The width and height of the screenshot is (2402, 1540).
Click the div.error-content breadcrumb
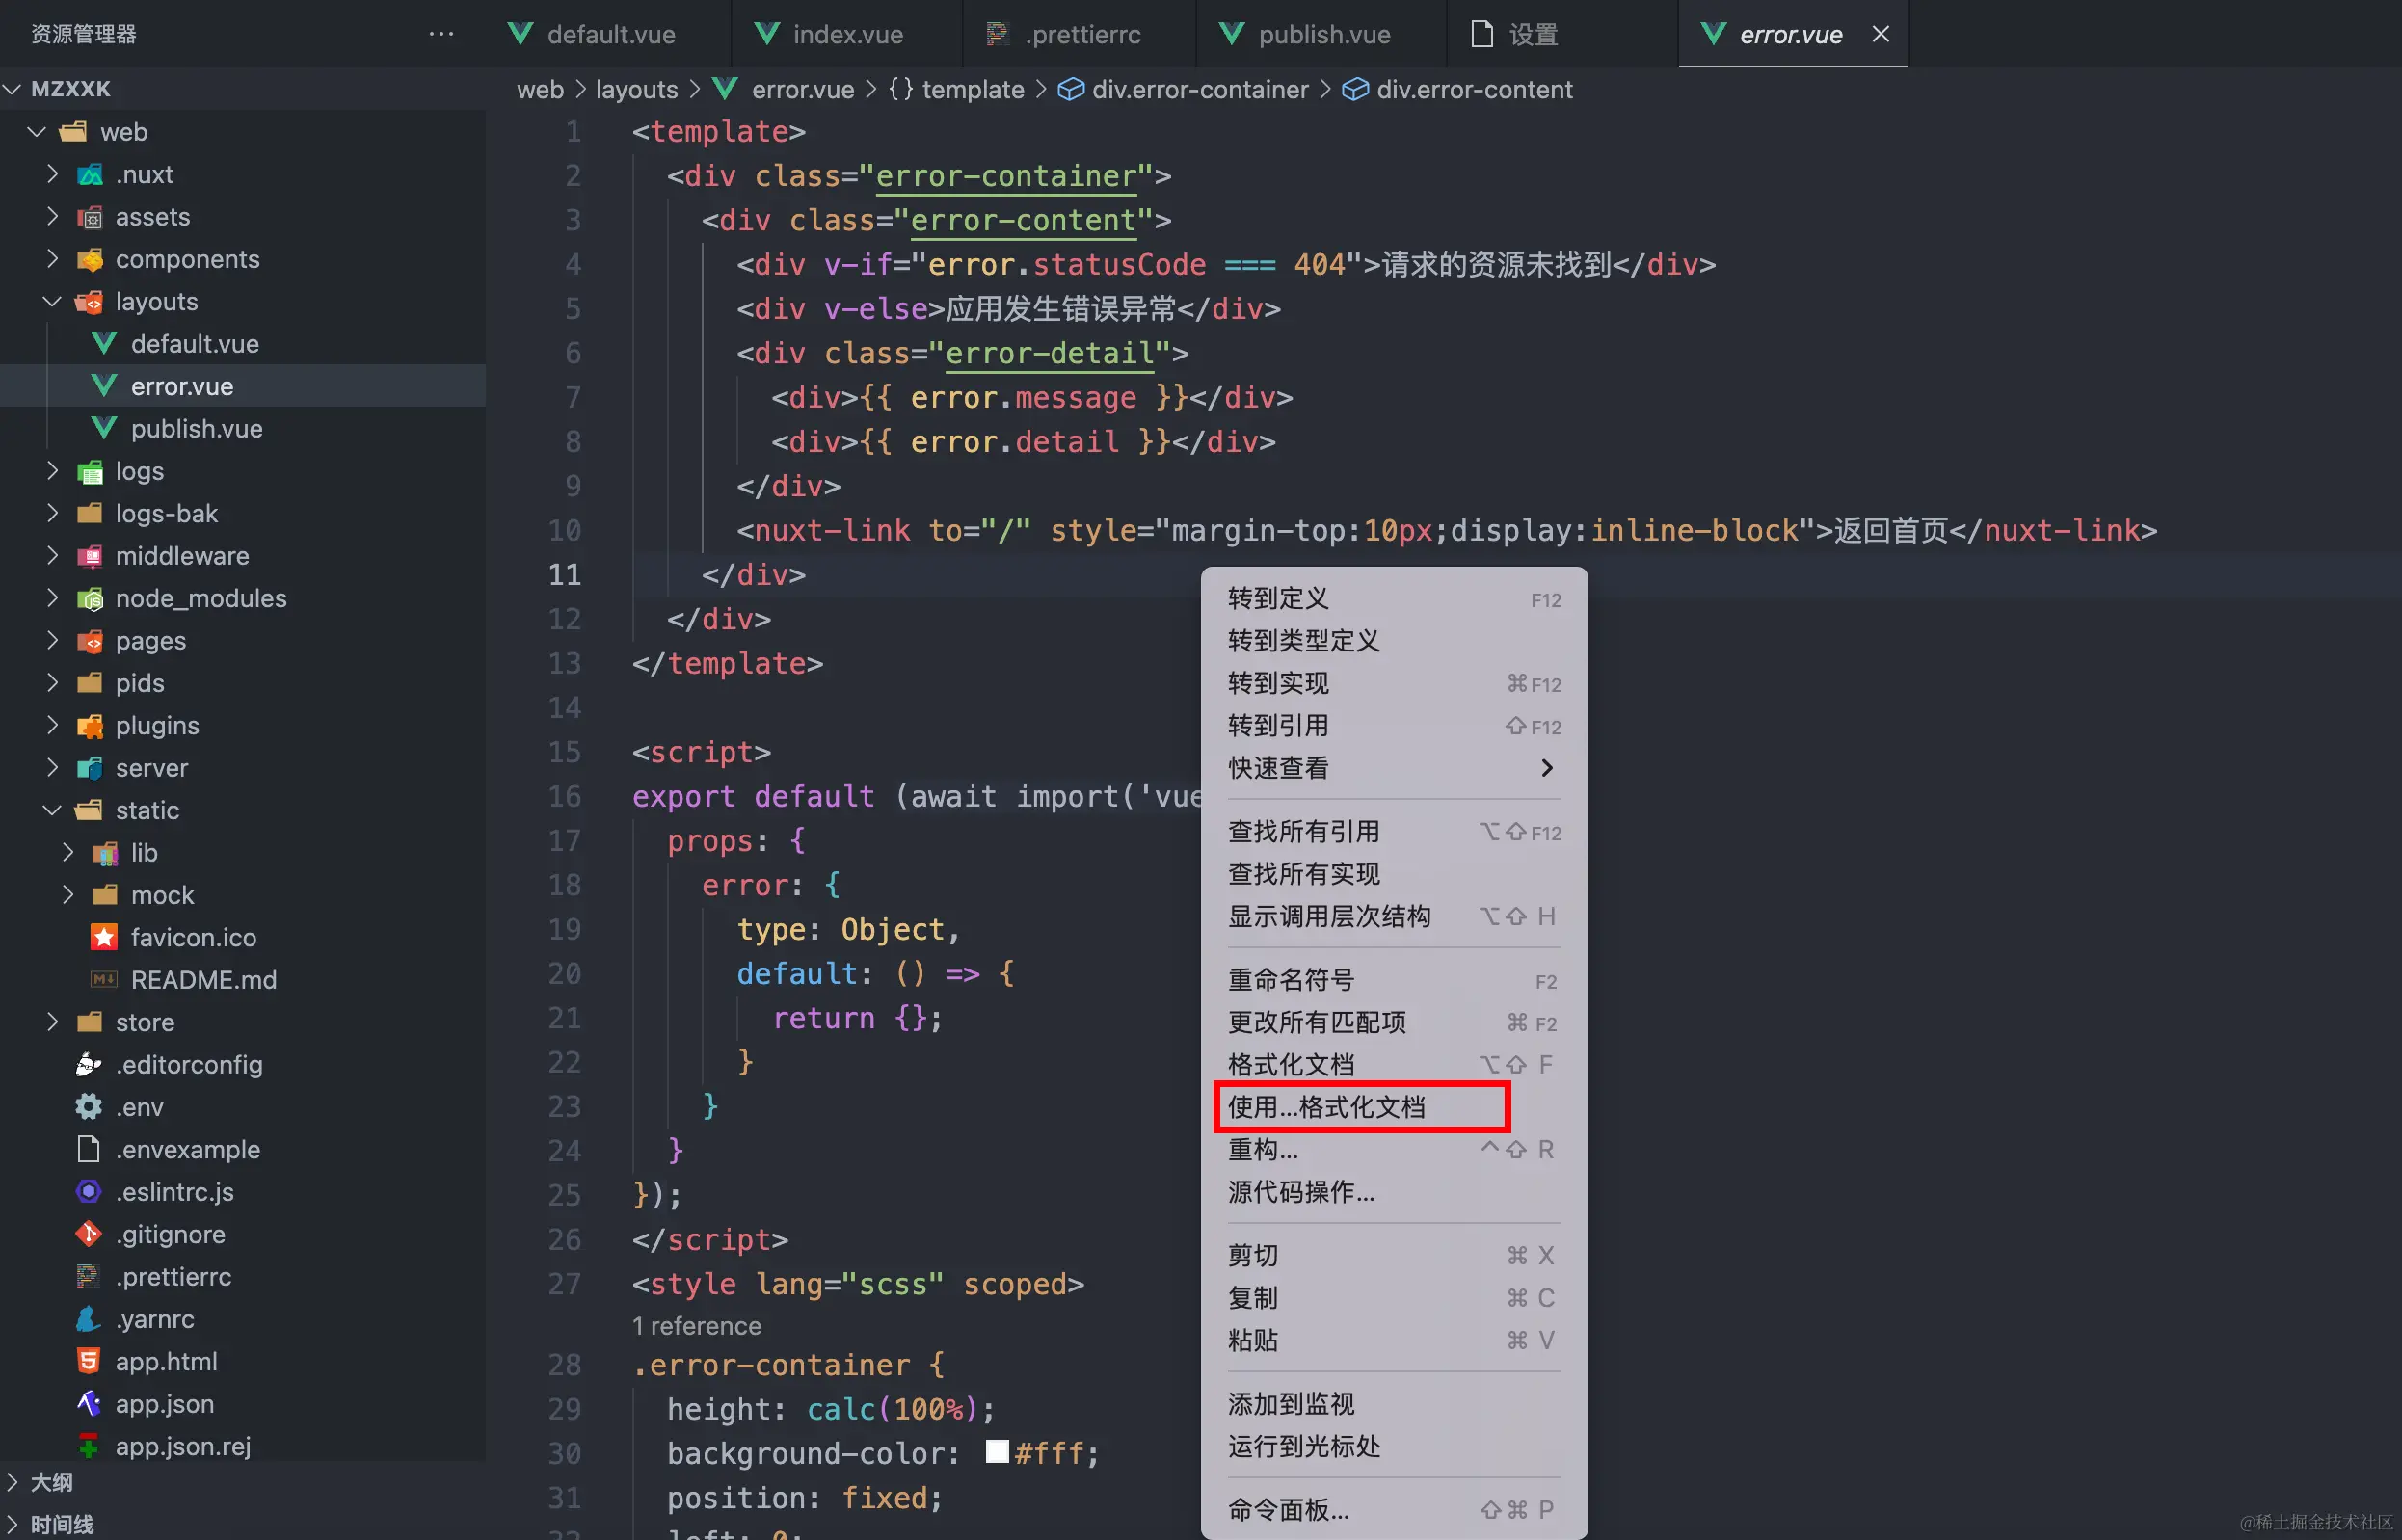(x=1458, y=89)
